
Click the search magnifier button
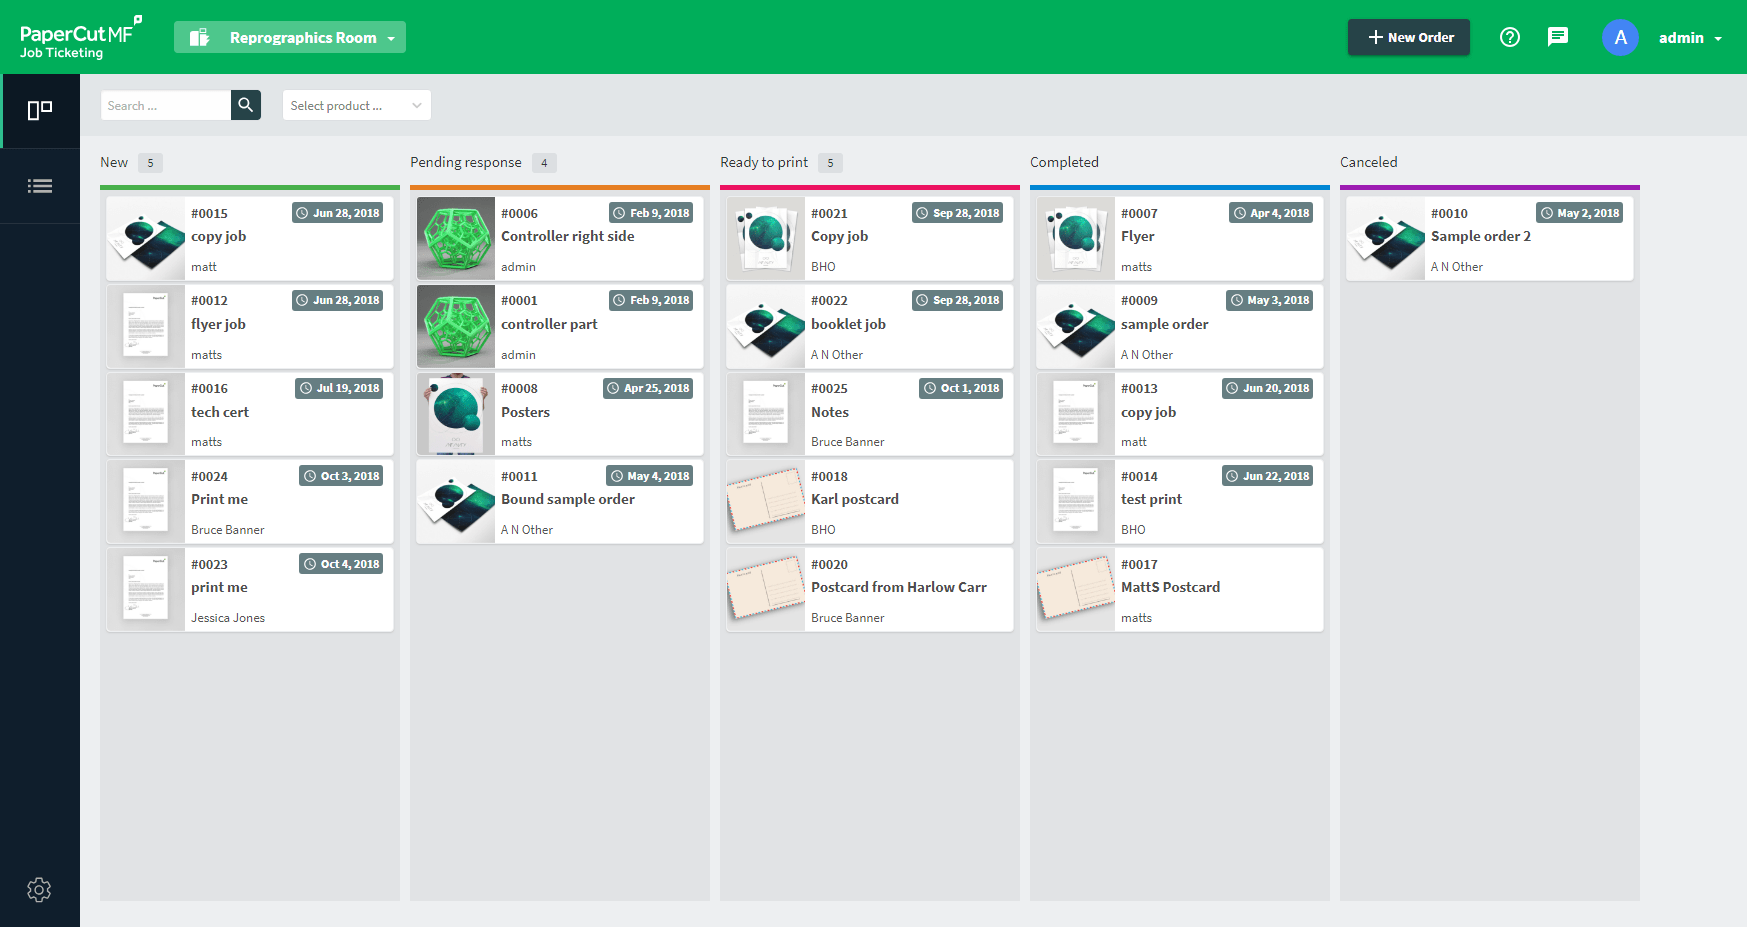coord(246,105)
